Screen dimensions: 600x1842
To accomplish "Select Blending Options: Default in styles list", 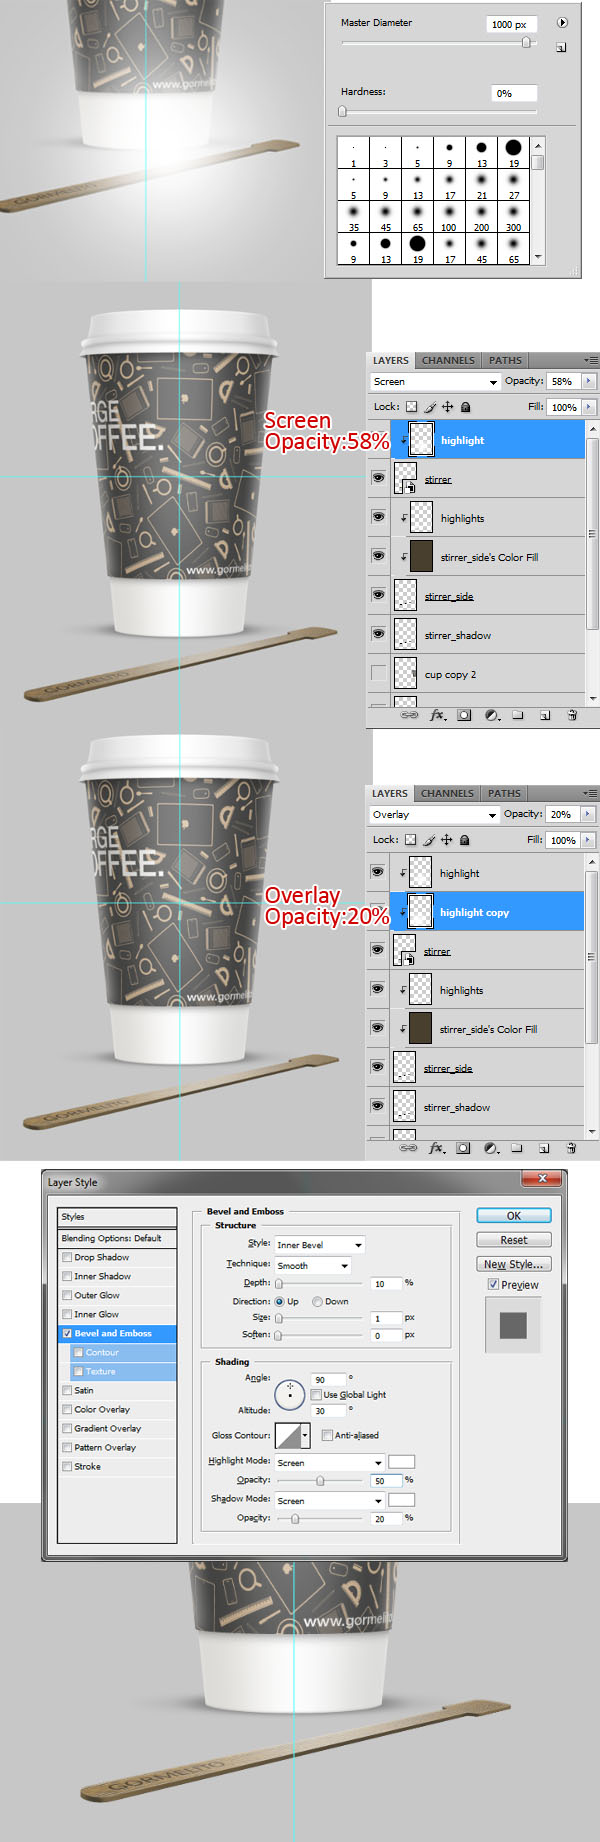I will click(118, 1238).
